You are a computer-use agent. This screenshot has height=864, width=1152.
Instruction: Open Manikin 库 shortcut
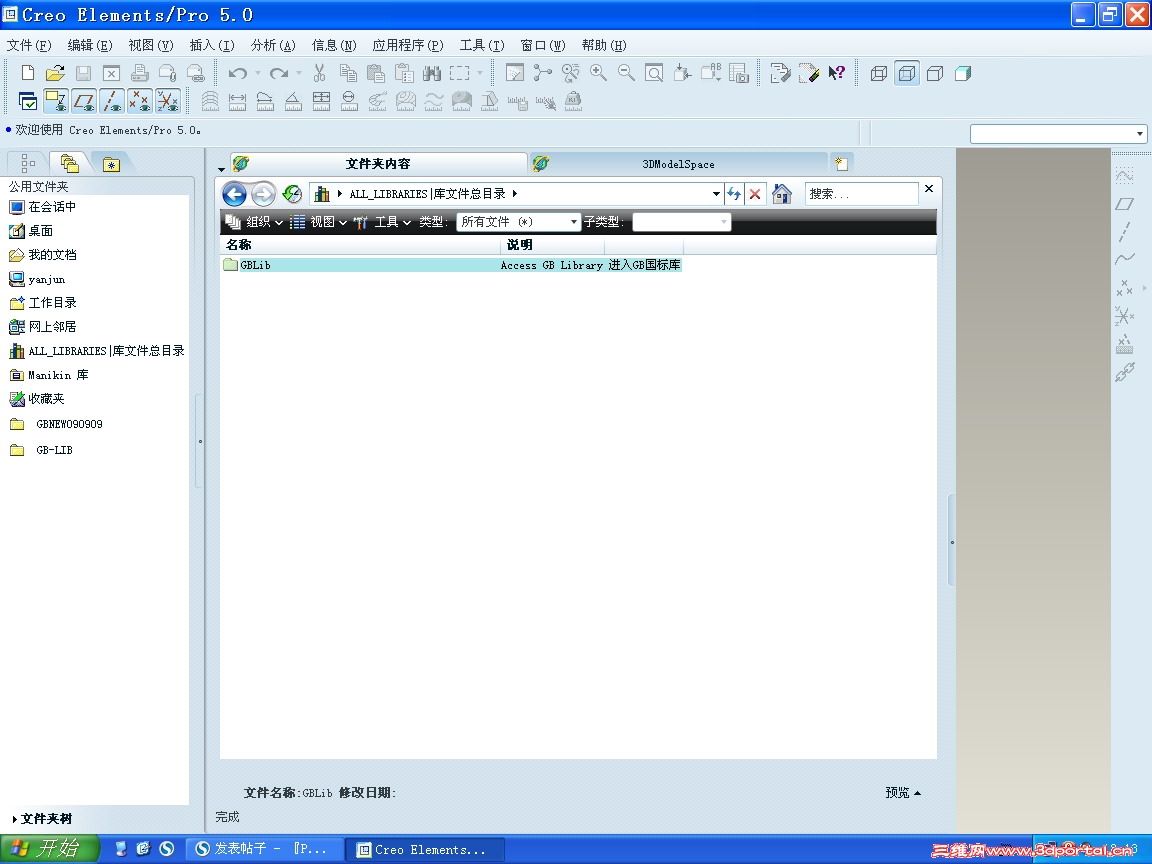[x=48, y=375]
